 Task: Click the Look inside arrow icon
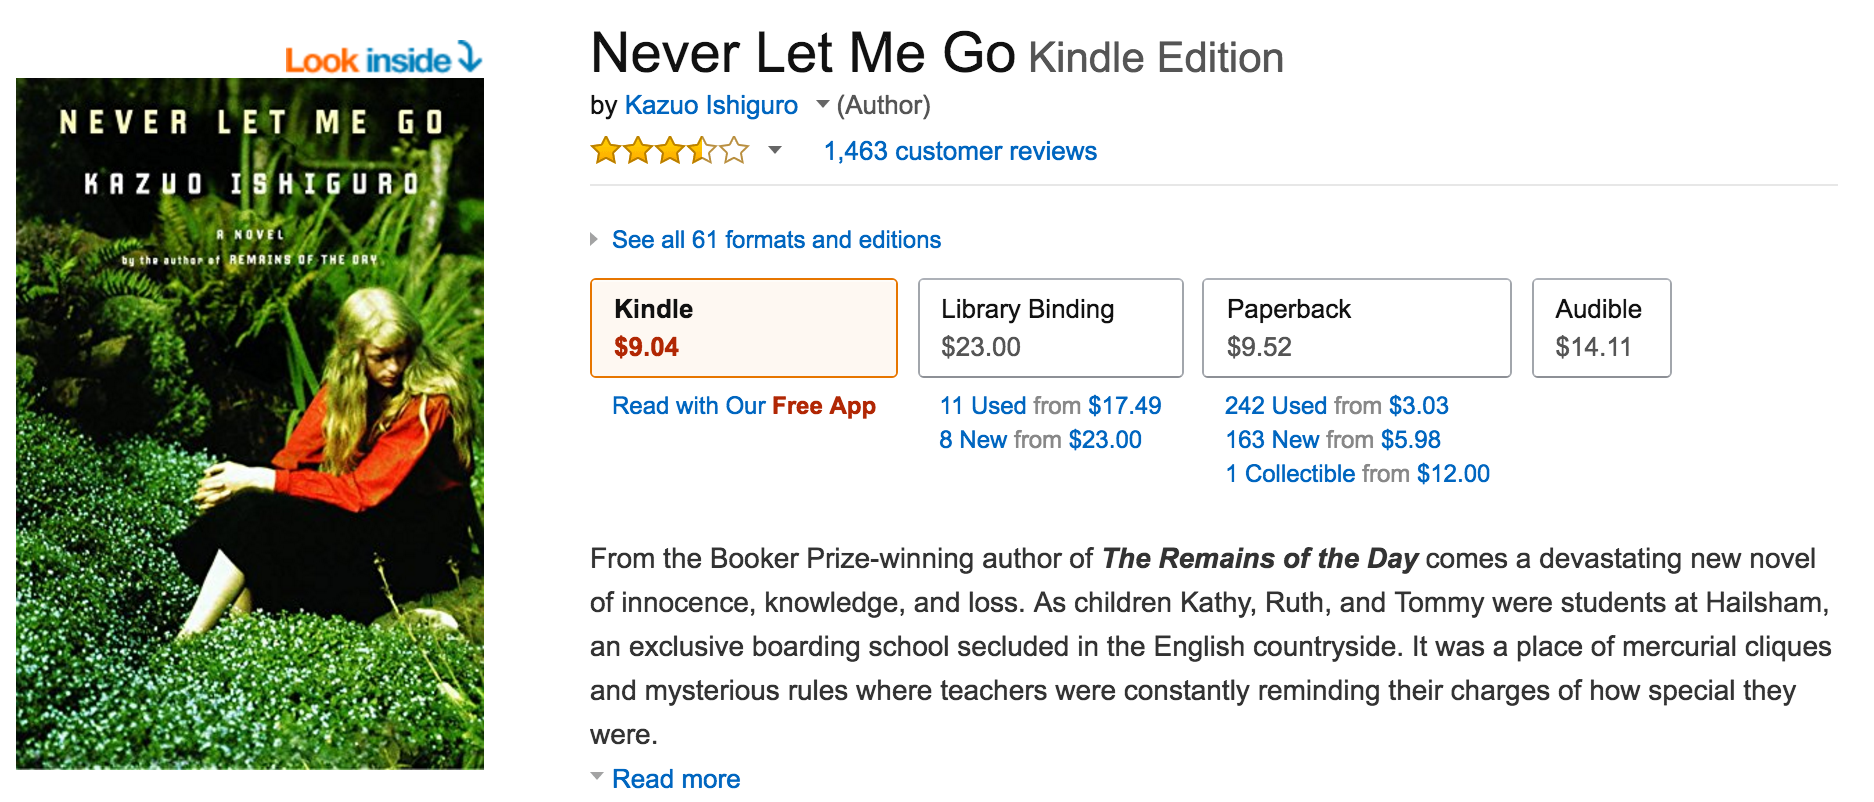click(470, 57)
